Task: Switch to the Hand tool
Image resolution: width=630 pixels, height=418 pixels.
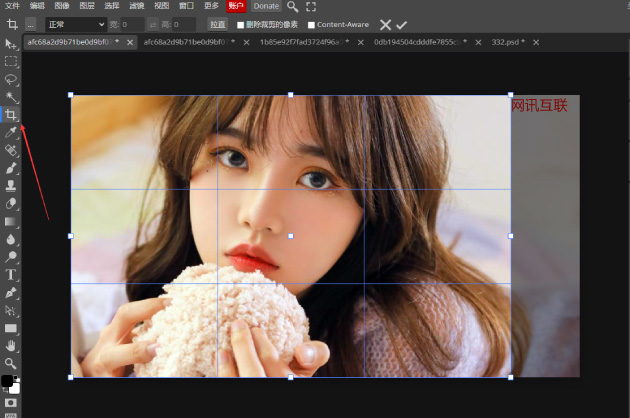Action: [x=11, y=345]
